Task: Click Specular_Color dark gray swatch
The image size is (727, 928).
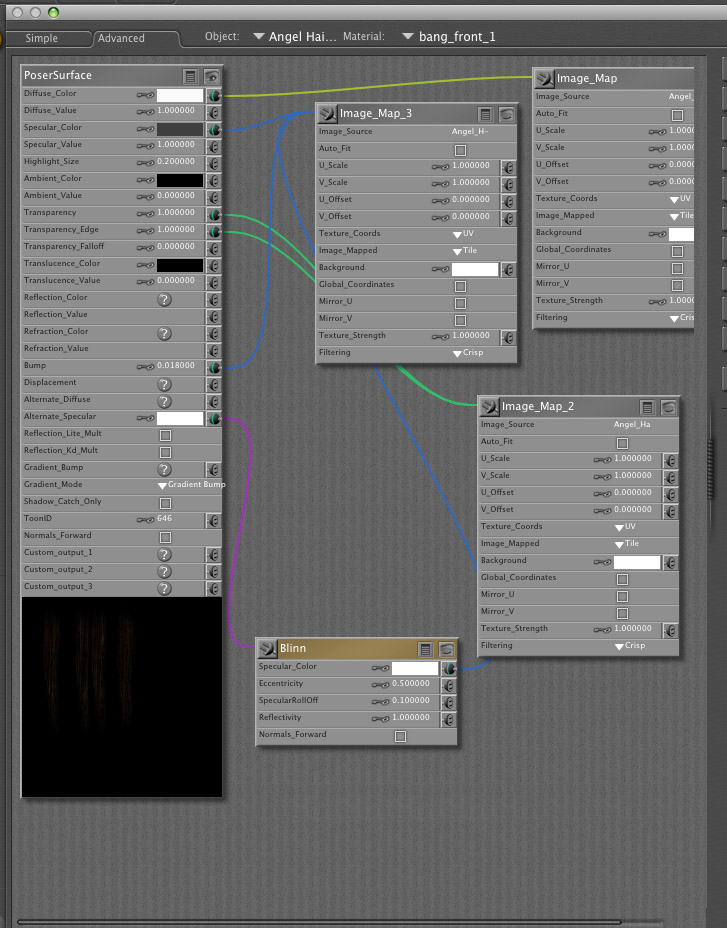Action: (180, 130)
